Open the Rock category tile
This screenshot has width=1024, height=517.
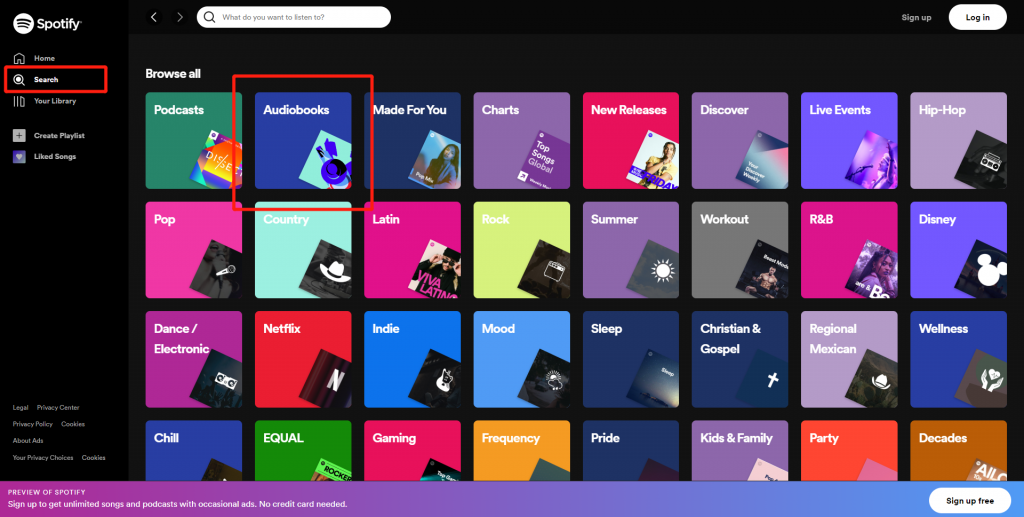[522, 250]
